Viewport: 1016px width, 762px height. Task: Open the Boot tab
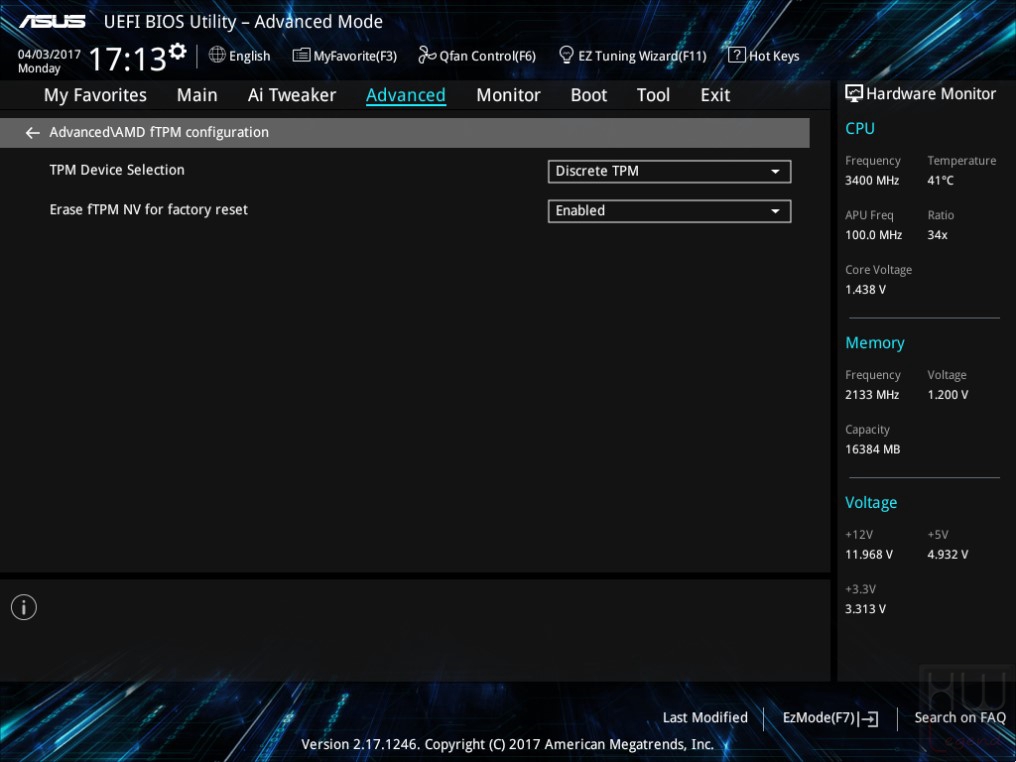(588, 95)
